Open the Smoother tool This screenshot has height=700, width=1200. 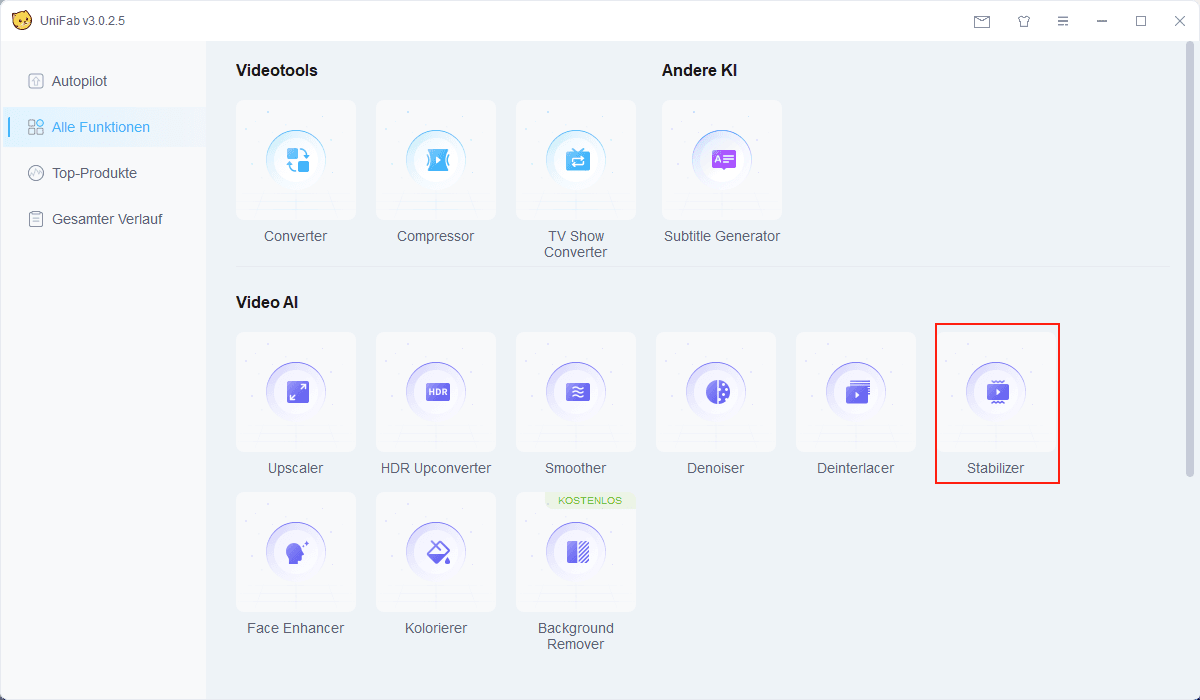pyautogui.click(x=576, y=392)
